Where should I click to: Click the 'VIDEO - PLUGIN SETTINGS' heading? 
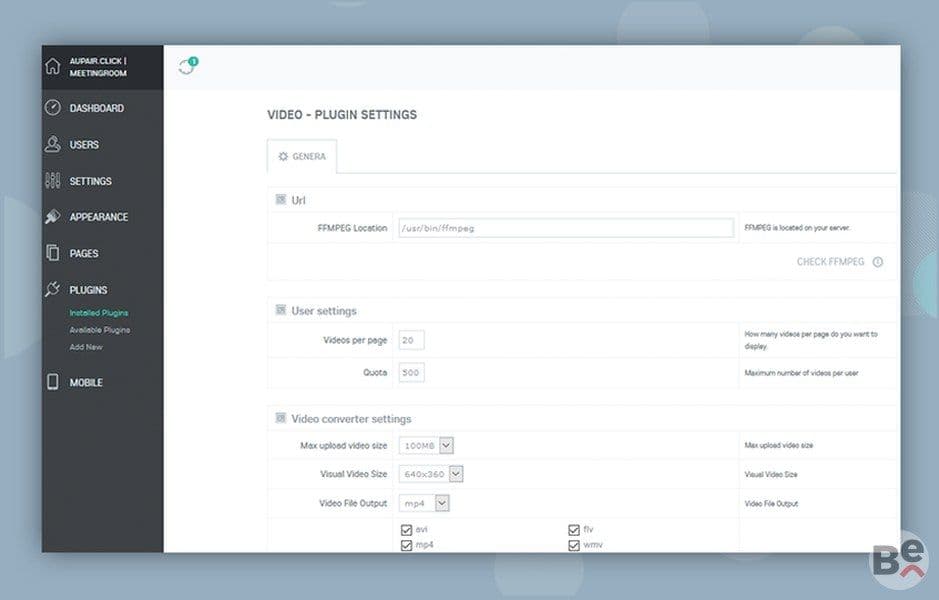(x=342, y=114)
